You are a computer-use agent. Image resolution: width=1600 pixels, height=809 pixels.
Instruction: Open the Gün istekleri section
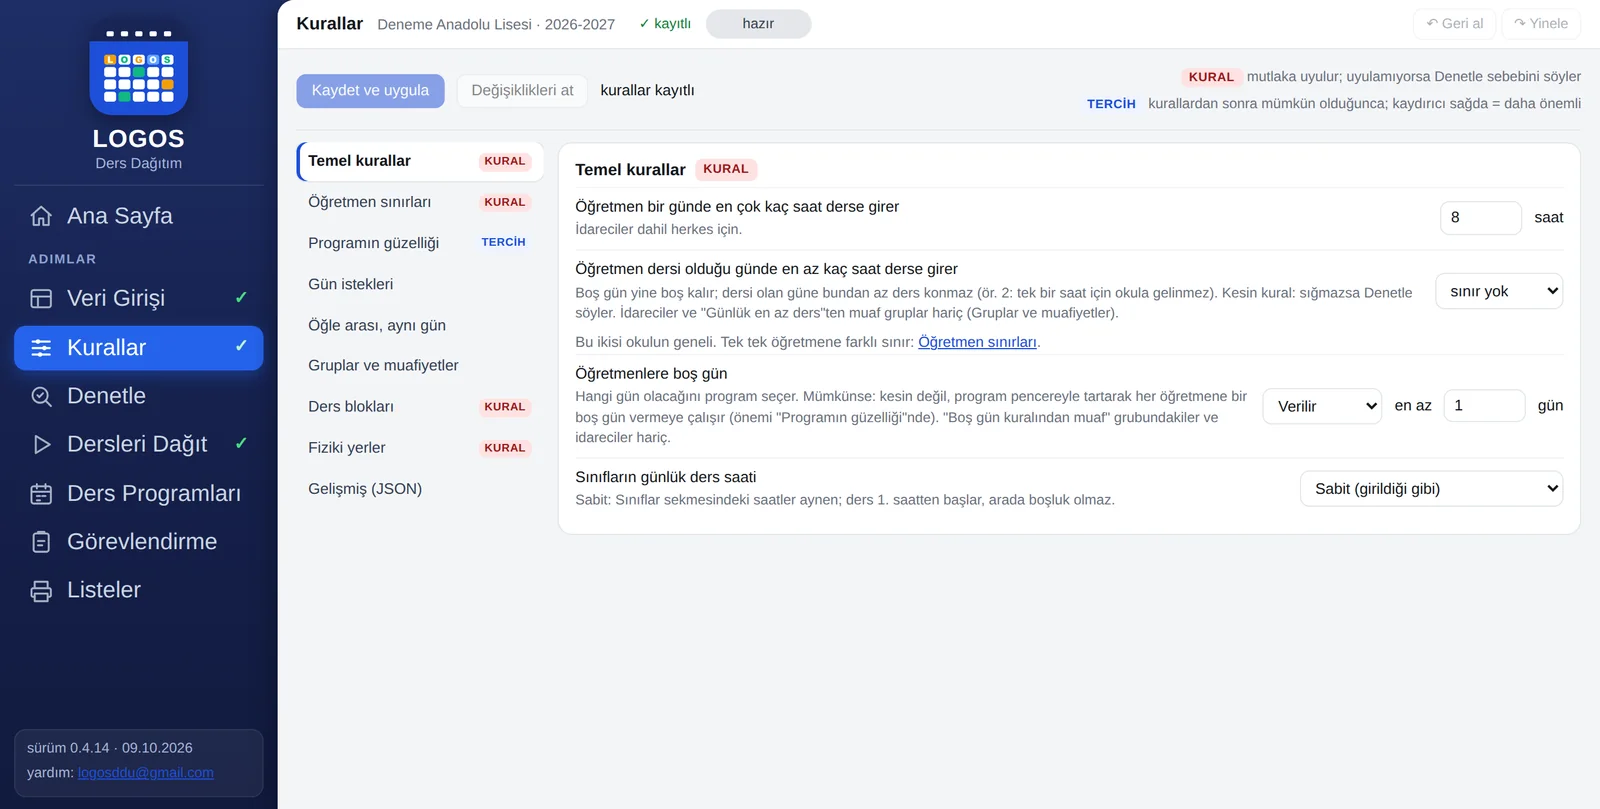point(420,284)
